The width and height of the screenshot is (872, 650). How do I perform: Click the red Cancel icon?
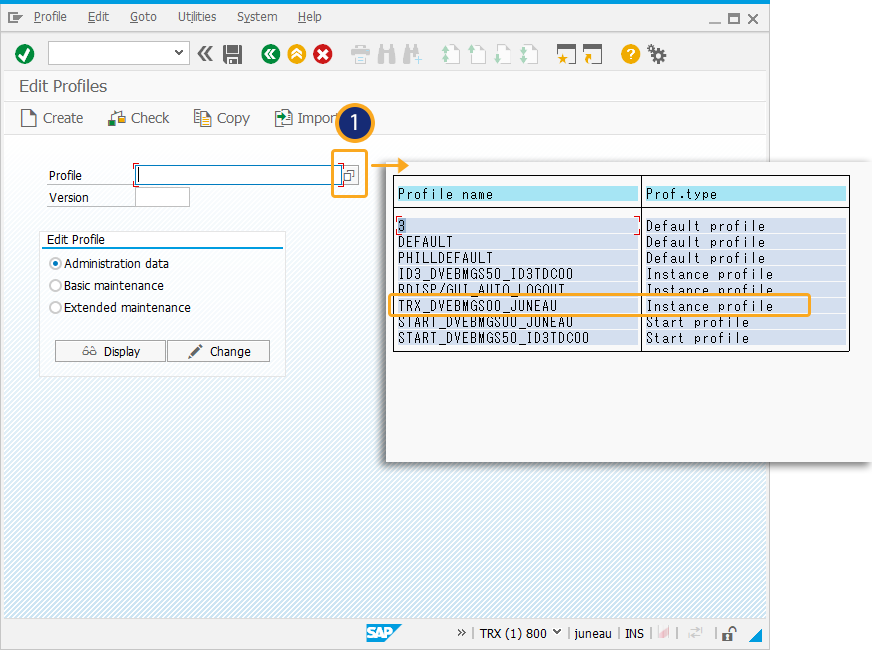click(323, 54)
